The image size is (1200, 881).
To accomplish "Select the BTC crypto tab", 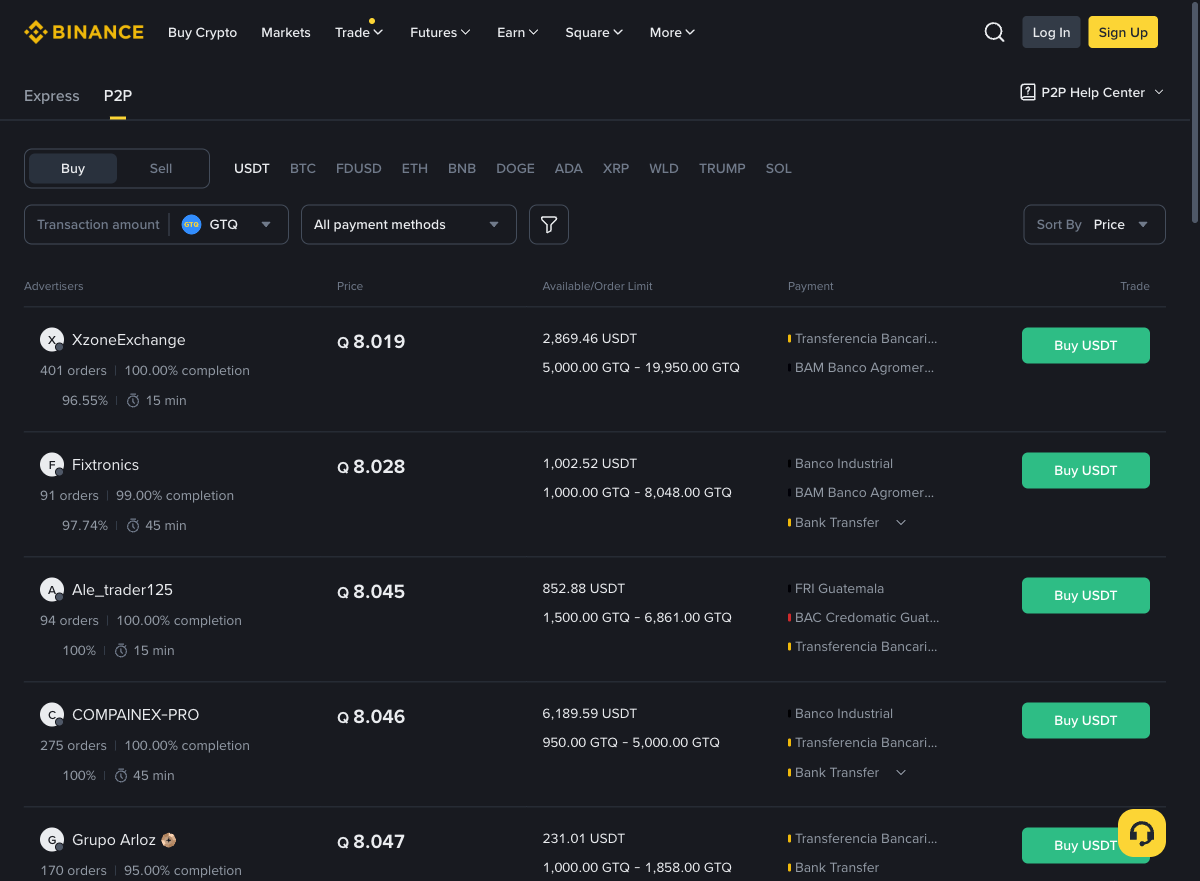I will click(303, 169).
